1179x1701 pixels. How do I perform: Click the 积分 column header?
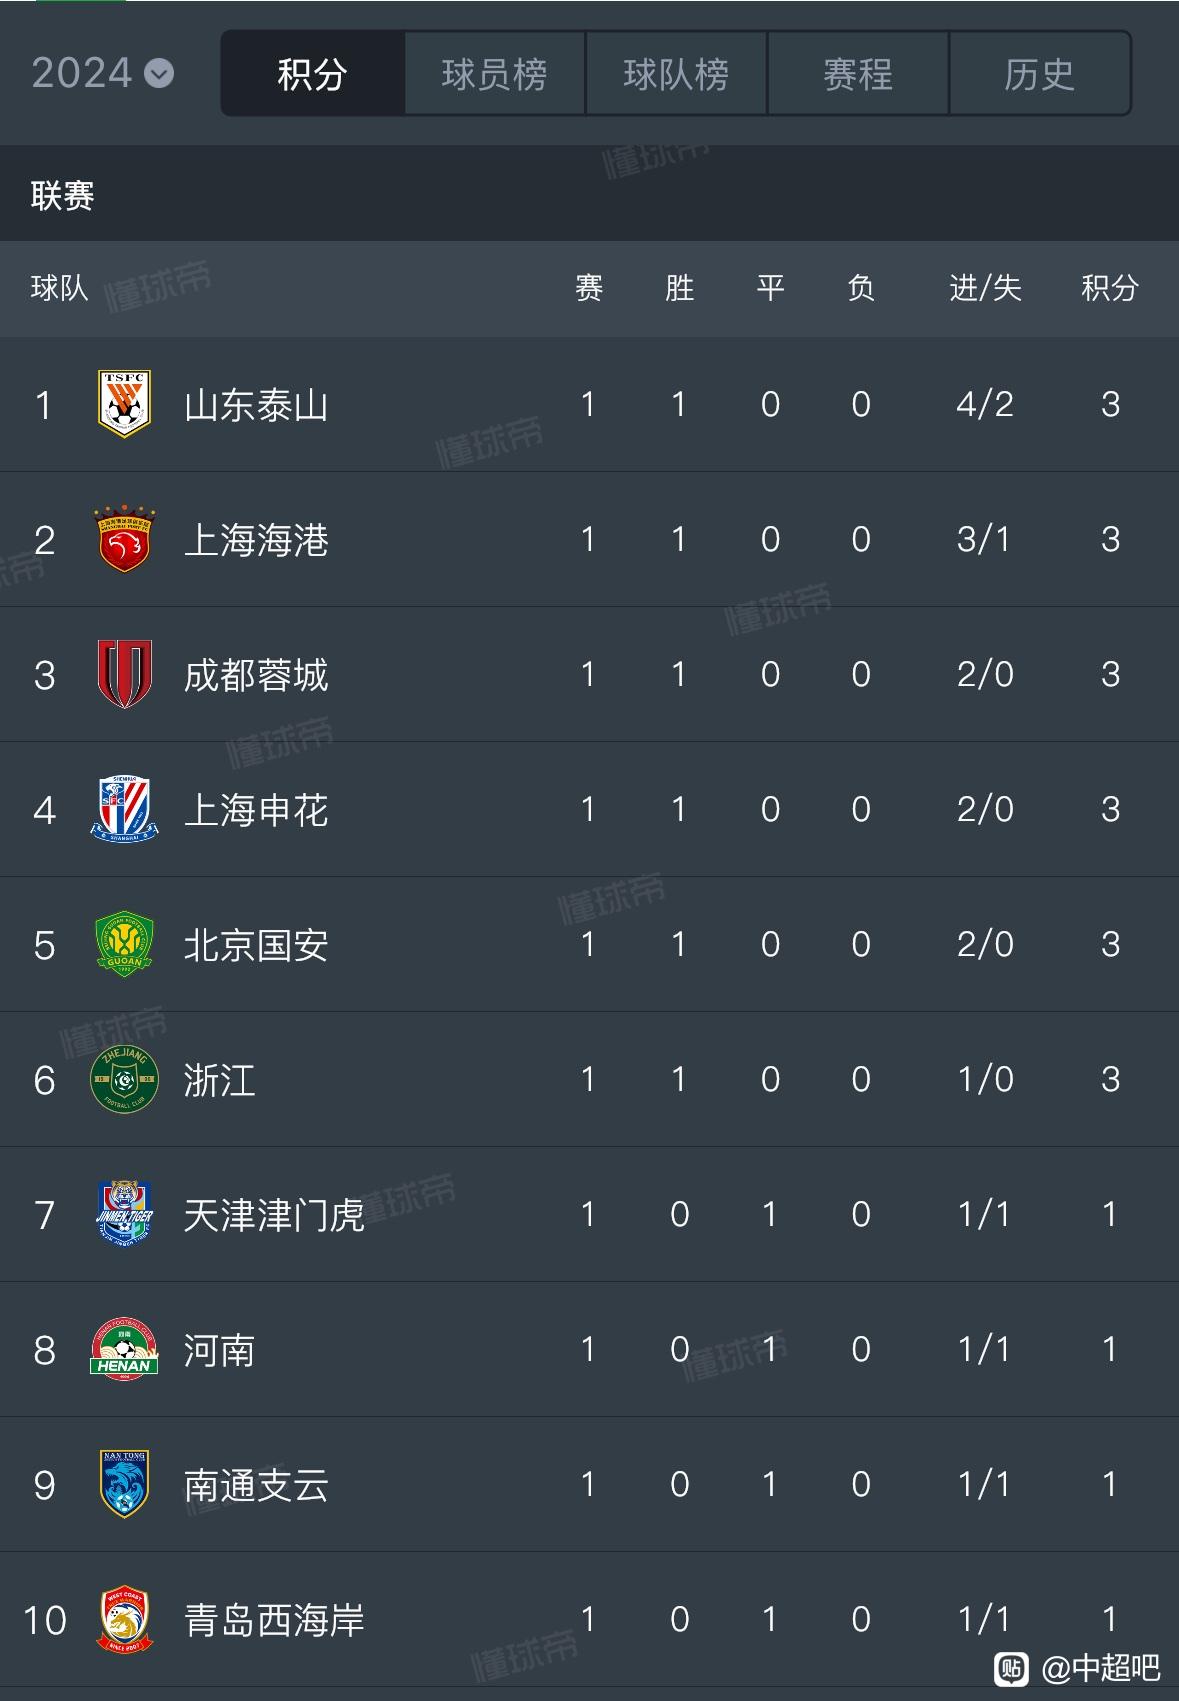point(1110,288)
